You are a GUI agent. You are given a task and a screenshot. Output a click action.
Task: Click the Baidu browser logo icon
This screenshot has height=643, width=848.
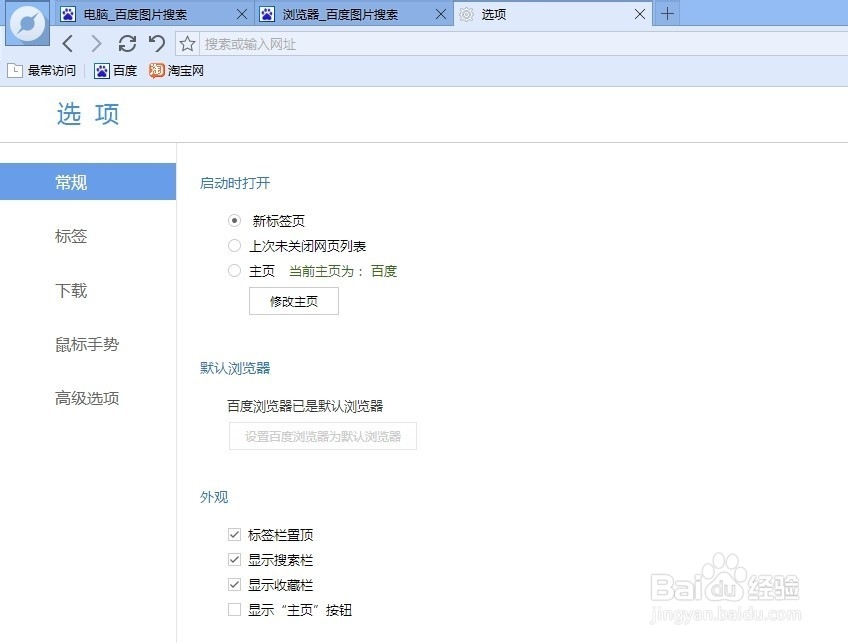(28, 24)
